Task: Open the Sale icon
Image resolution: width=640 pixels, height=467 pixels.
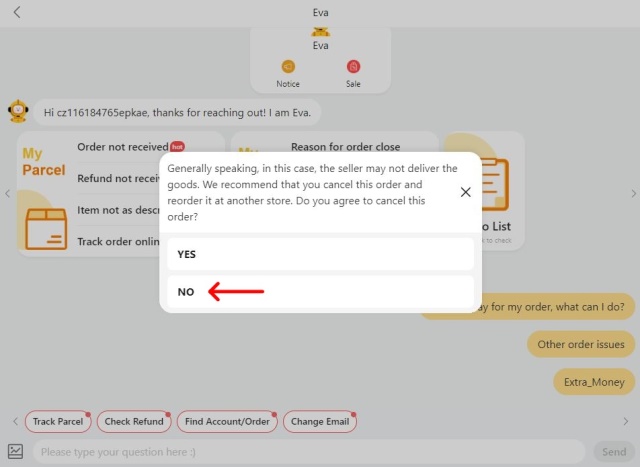Action: click(x=353, y=67)
